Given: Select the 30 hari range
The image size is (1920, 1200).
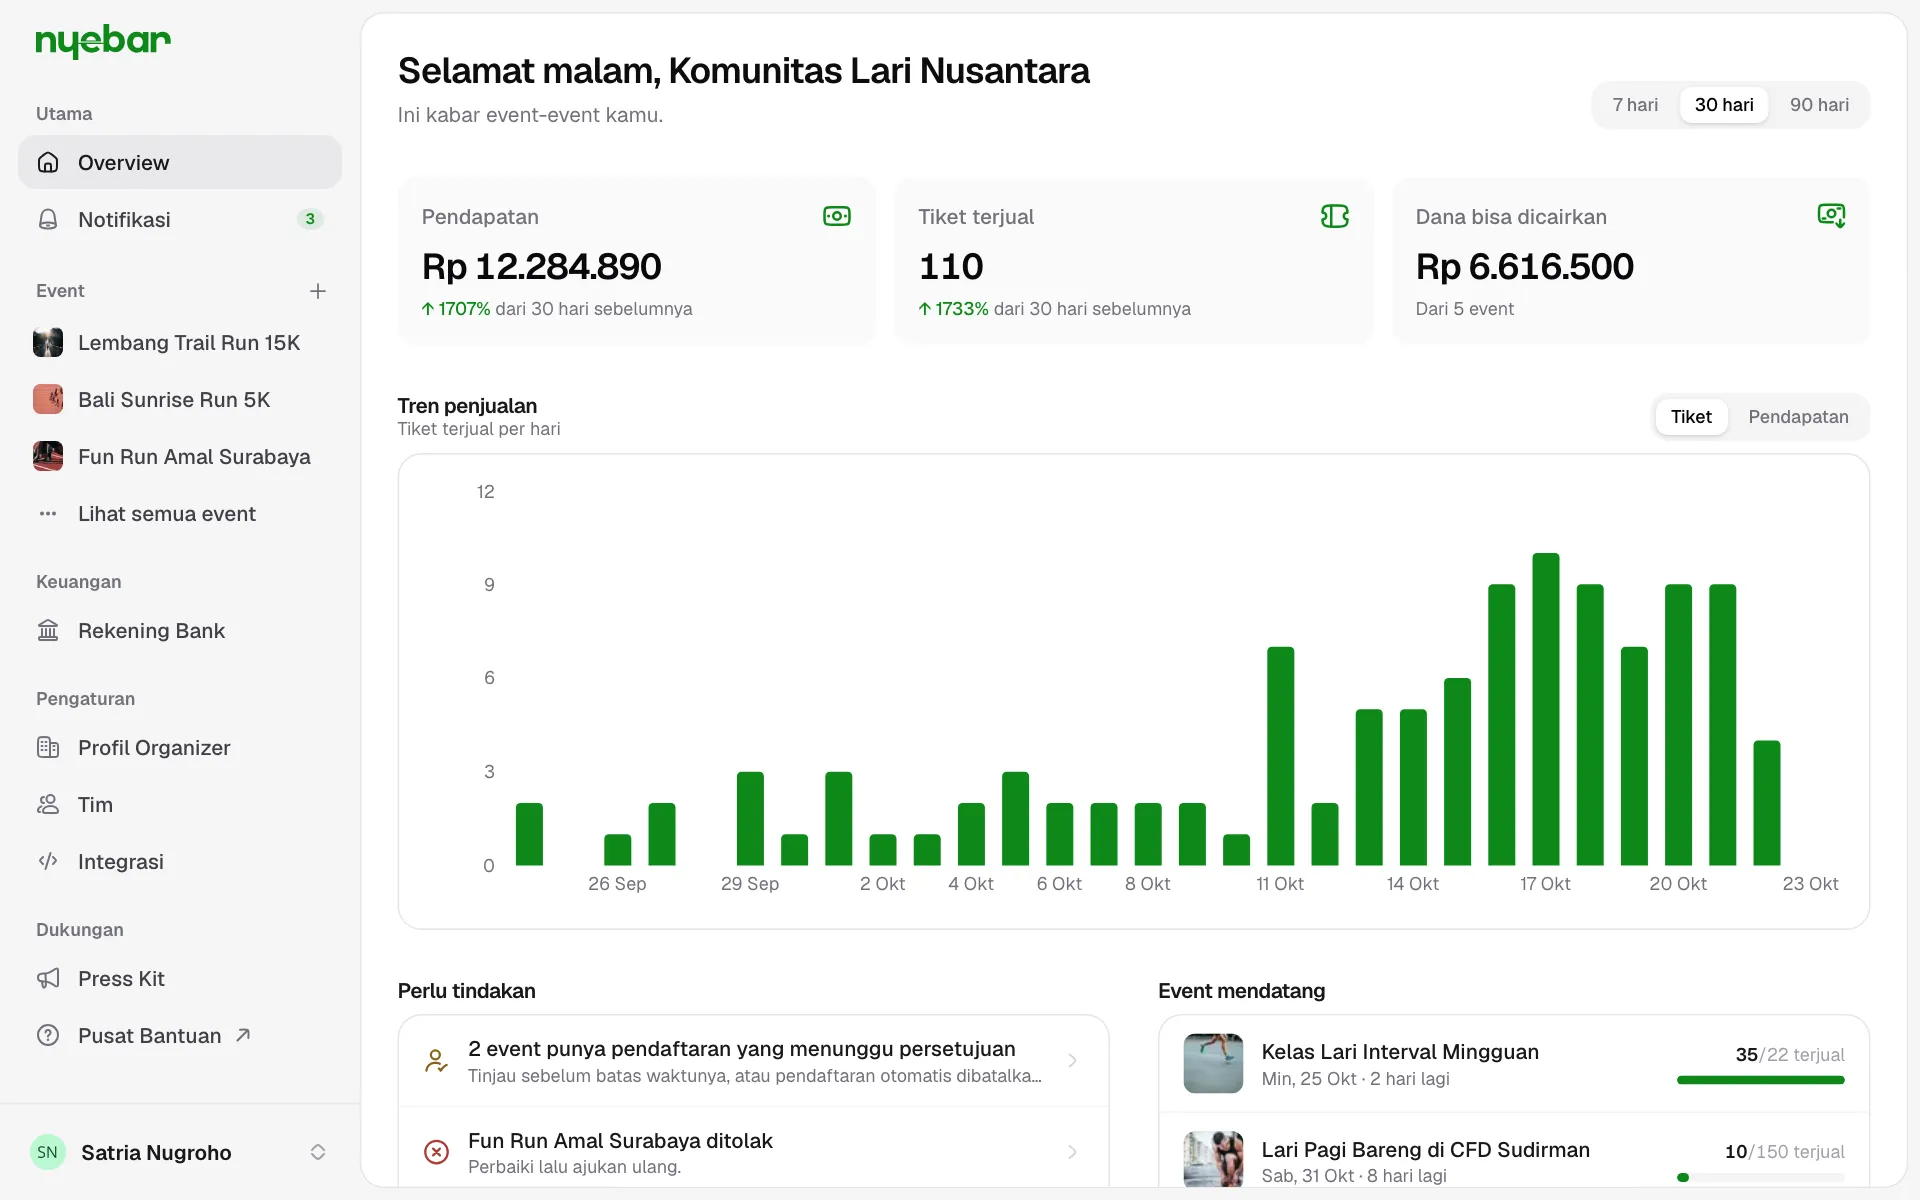Looking at the screenshot, I should click(x=1724, y=105).
